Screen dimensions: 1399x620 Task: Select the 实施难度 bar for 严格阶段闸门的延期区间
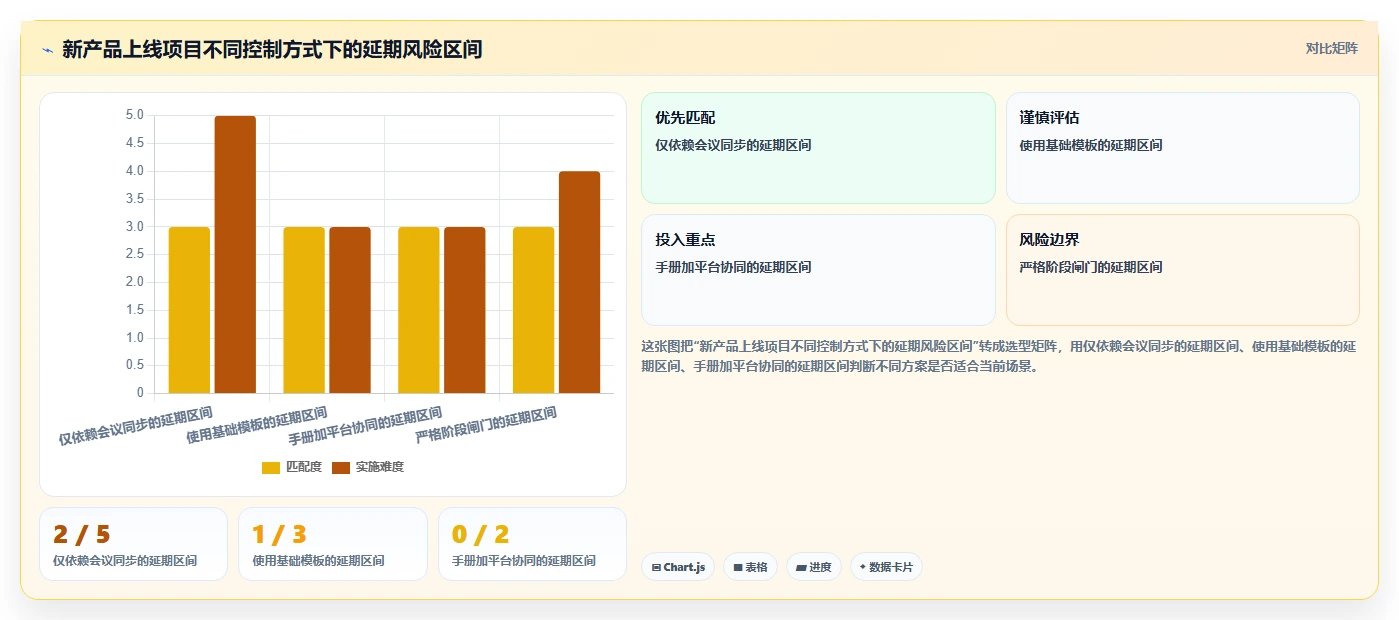(x=580, y=282)
